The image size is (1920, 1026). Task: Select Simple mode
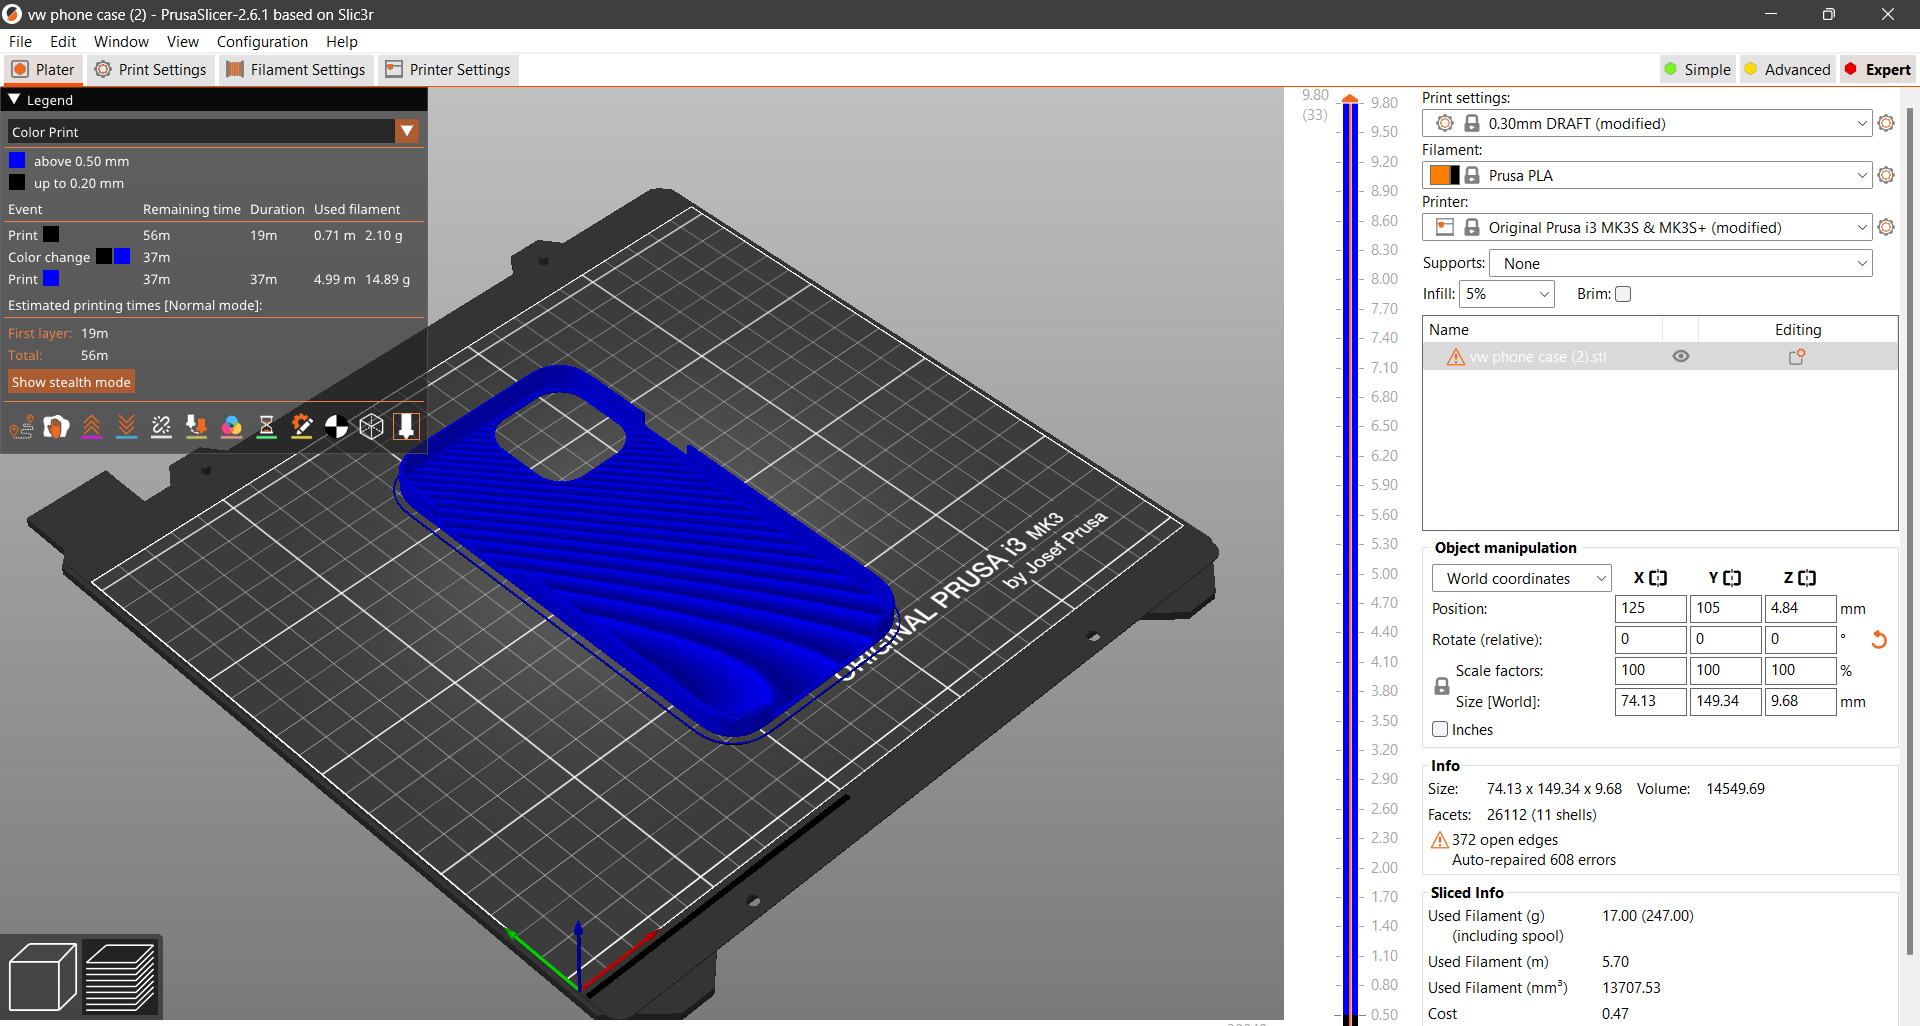pos(1698,69)
